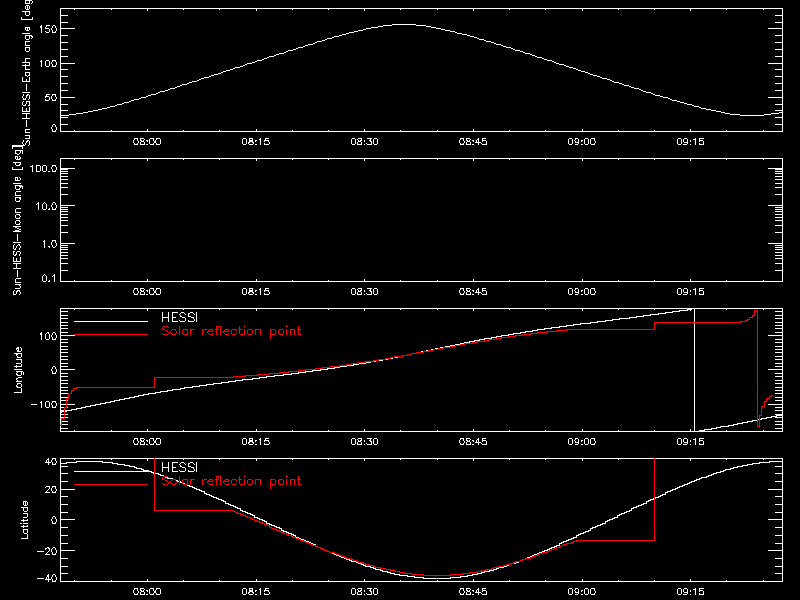Pick 08:00 label under the Moon angle plot
Image resolution: width=800 pixels, height=600 pixels.
pos(147,292)
